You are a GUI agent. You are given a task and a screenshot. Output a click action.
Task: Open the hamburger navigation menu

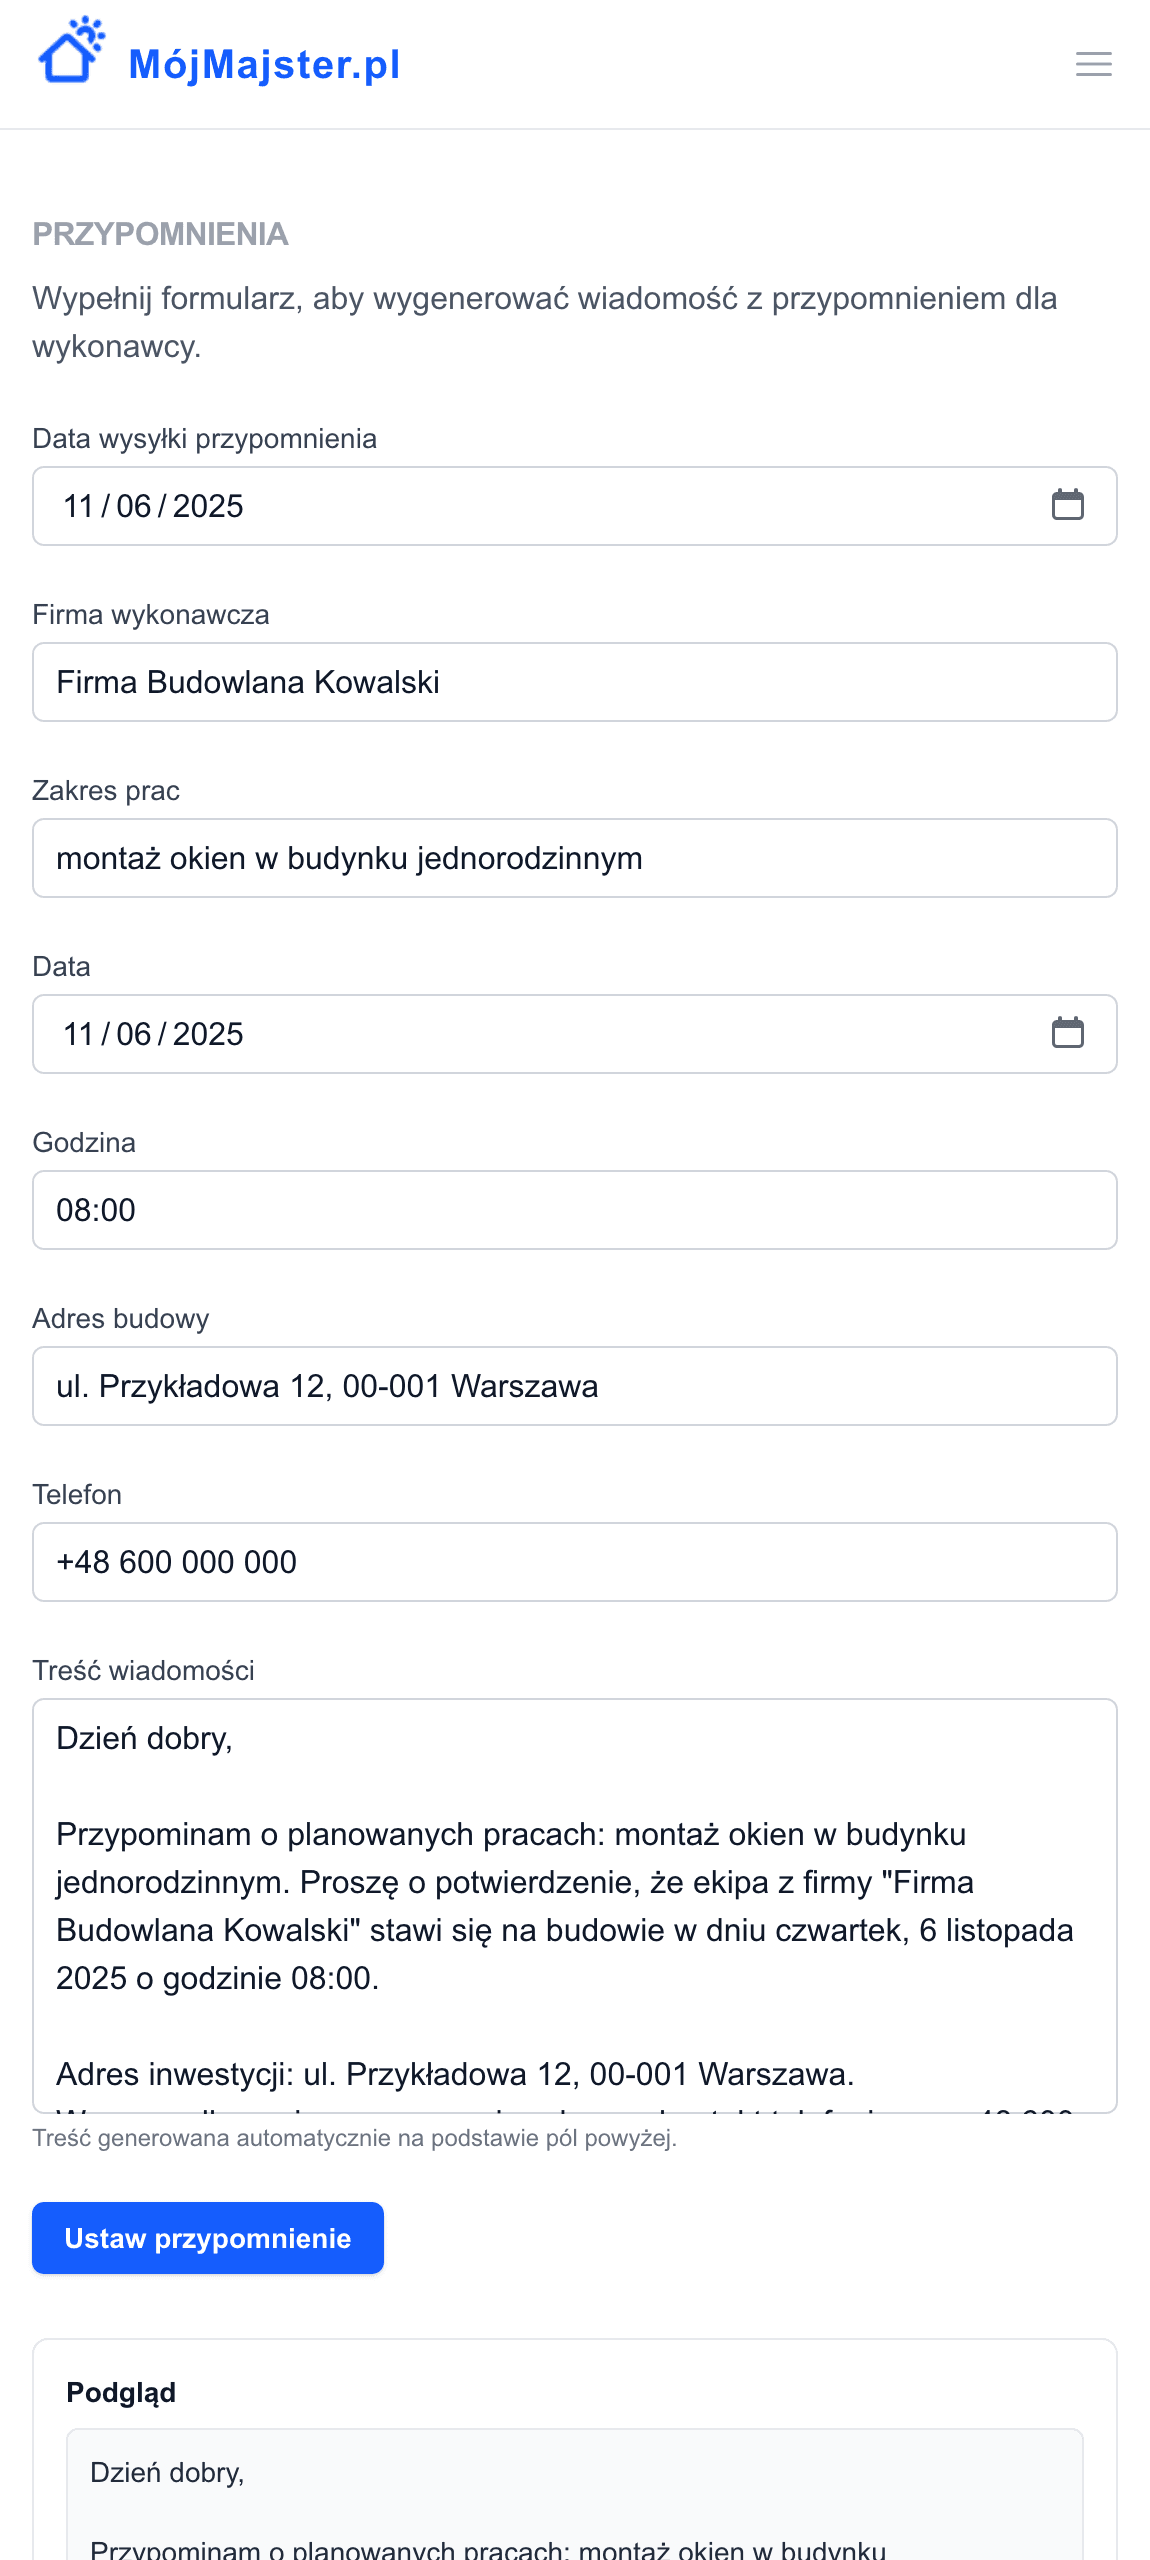point(1093,64)
